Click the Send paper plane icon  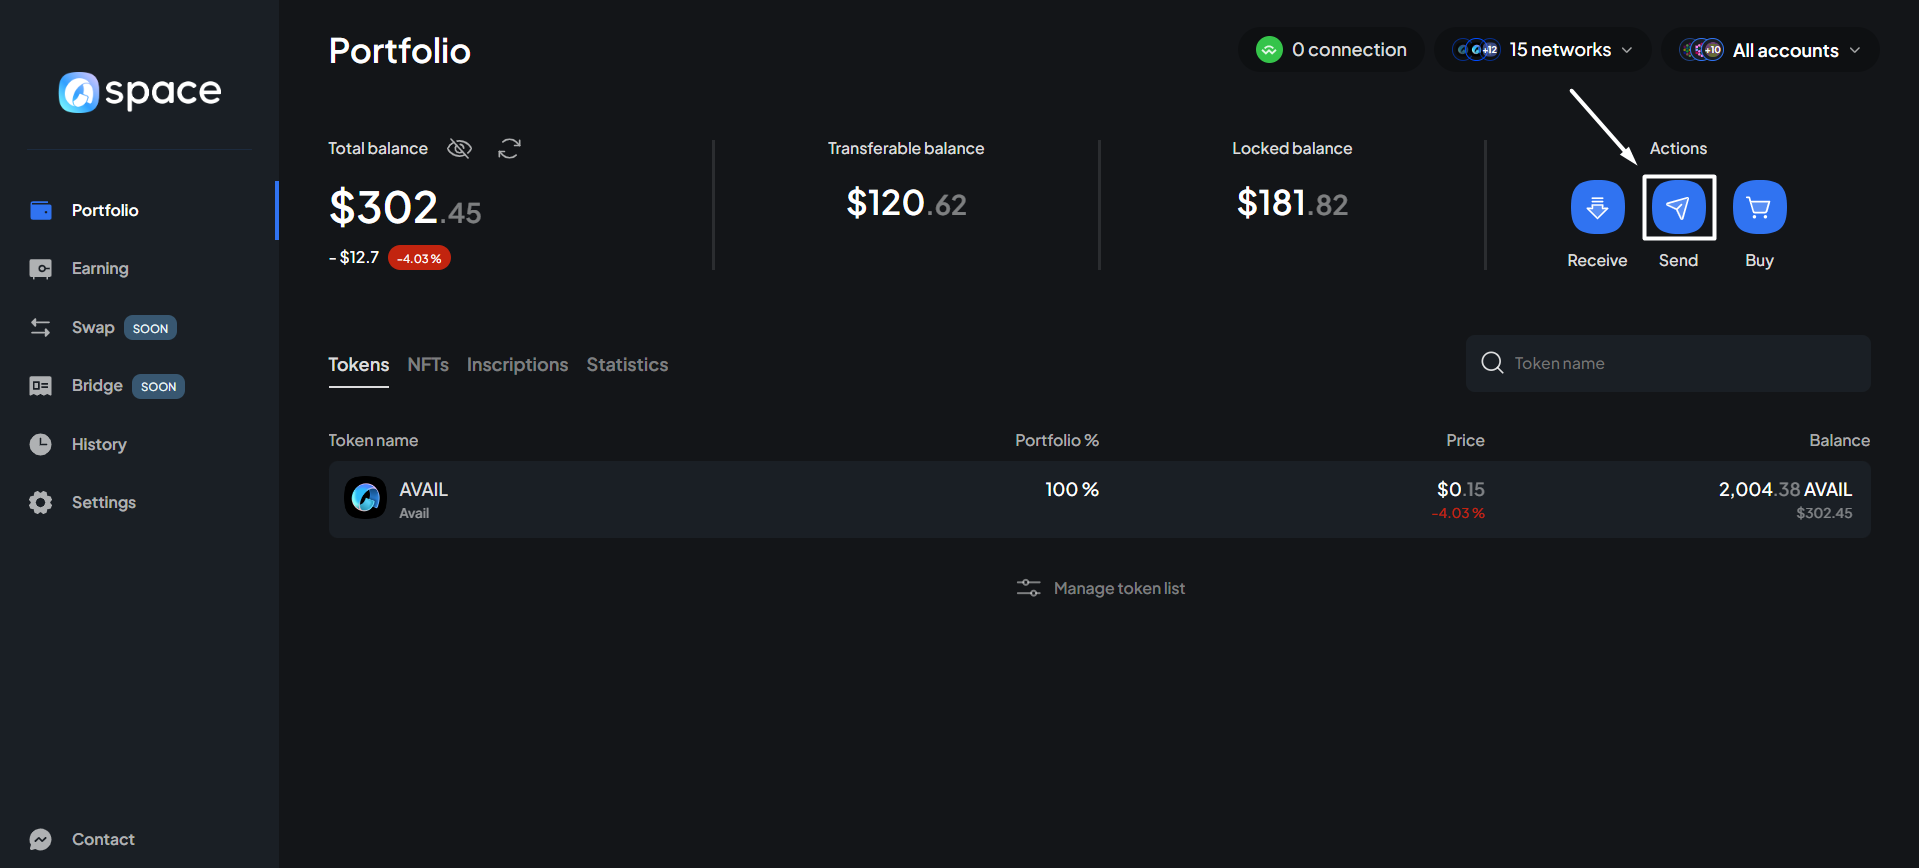(1678, 207)
